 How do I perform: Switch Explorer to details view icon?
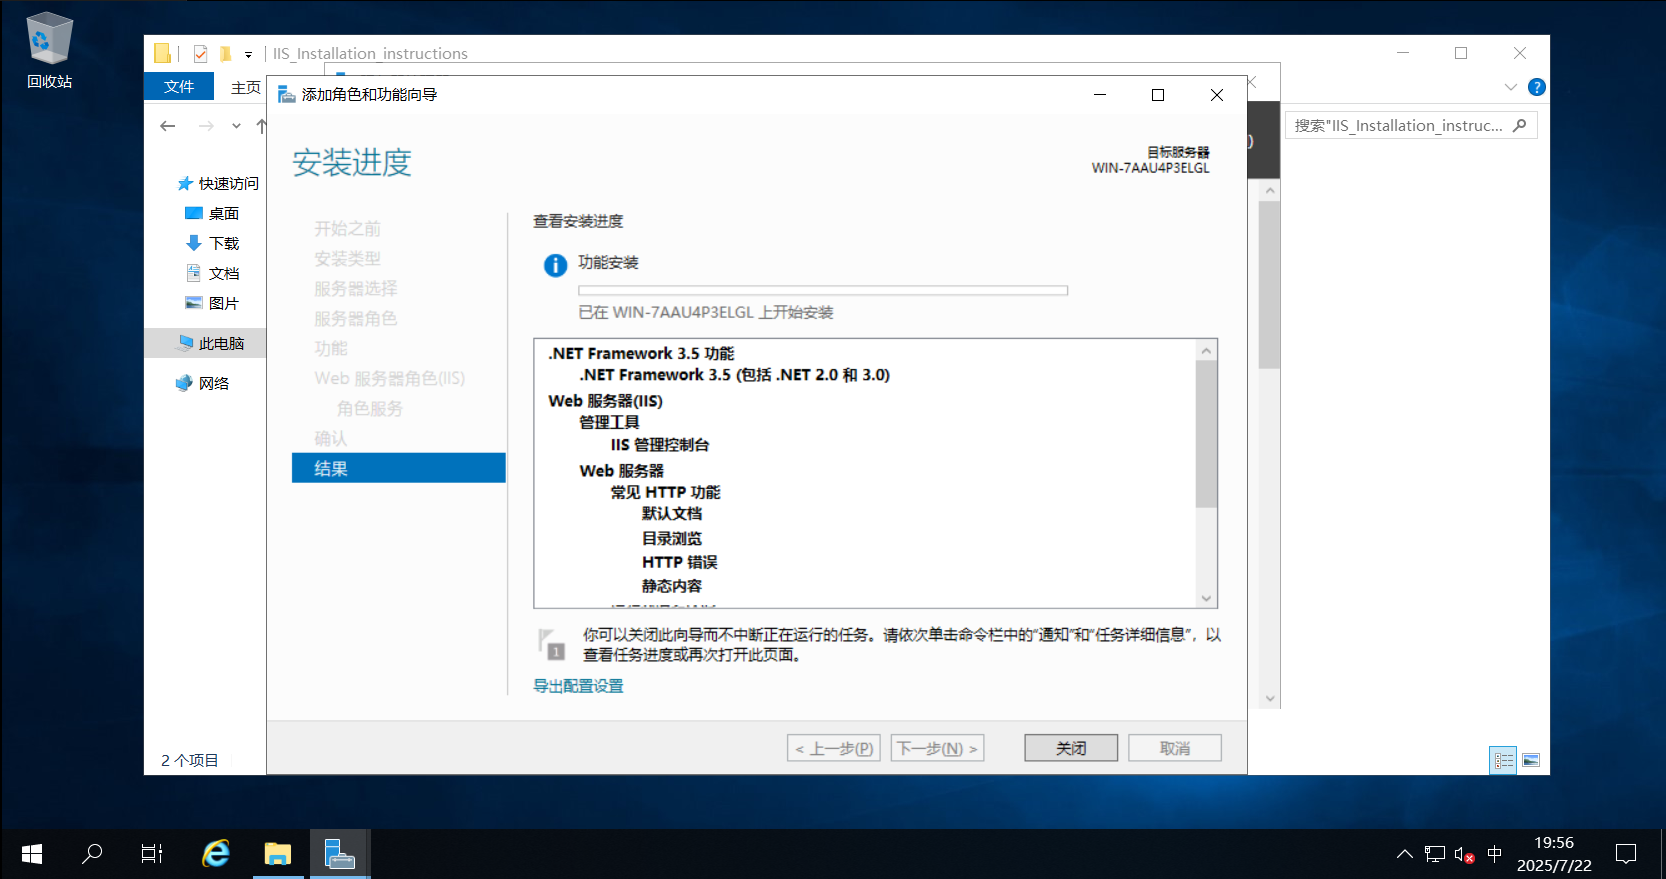click(x=1503, y=761)
